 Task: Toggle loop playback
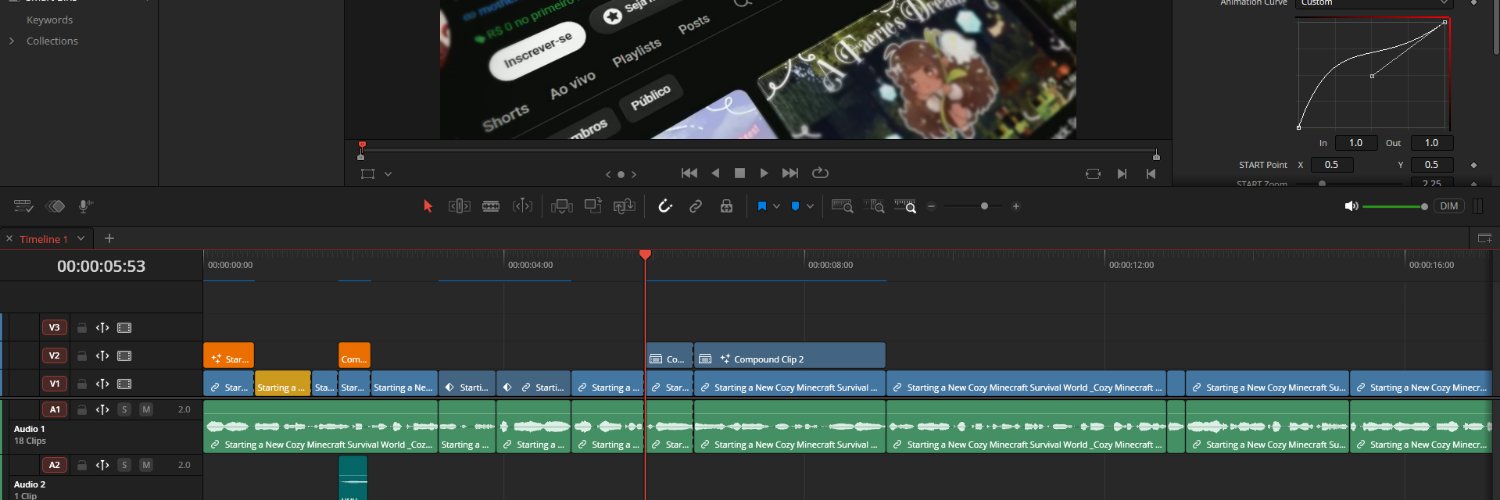pos(821,173)
